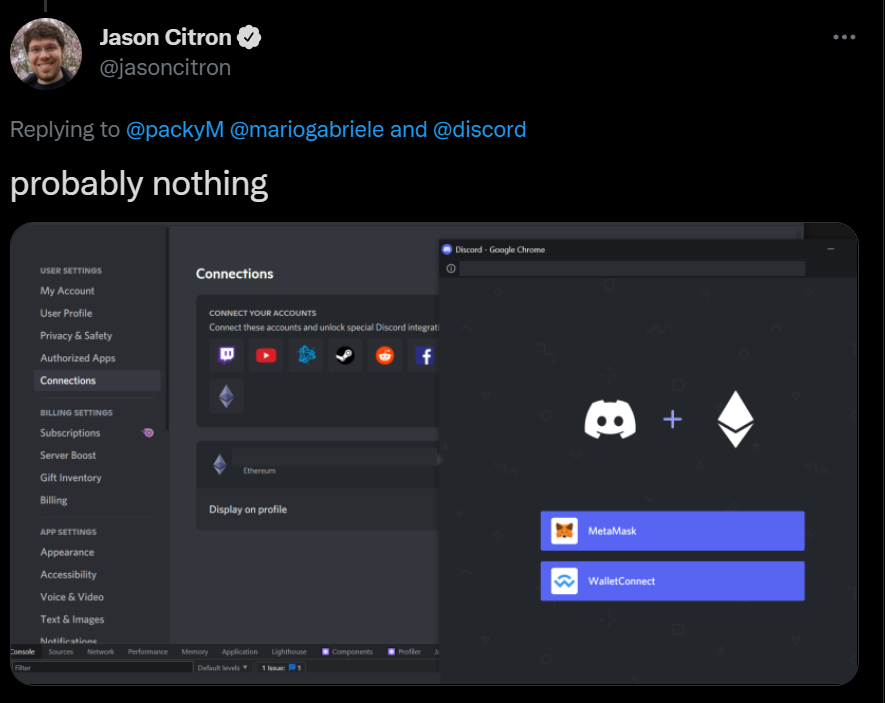The height and width of the screenshot is (703, 885).
Task: Click the large Discord logo in popup
Action: click(x=610, y=419)
